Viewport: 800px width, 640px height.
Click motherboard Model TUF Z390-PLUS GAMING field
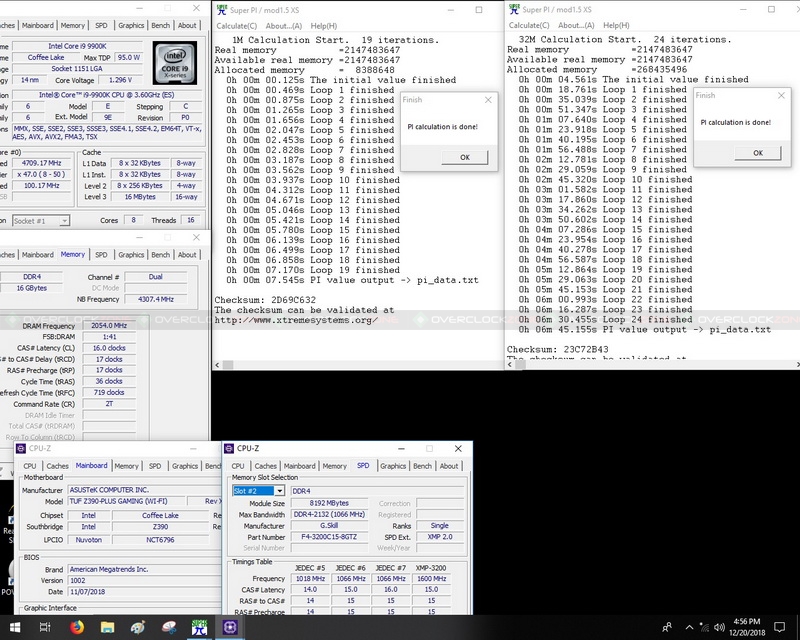tap(126, 501)
